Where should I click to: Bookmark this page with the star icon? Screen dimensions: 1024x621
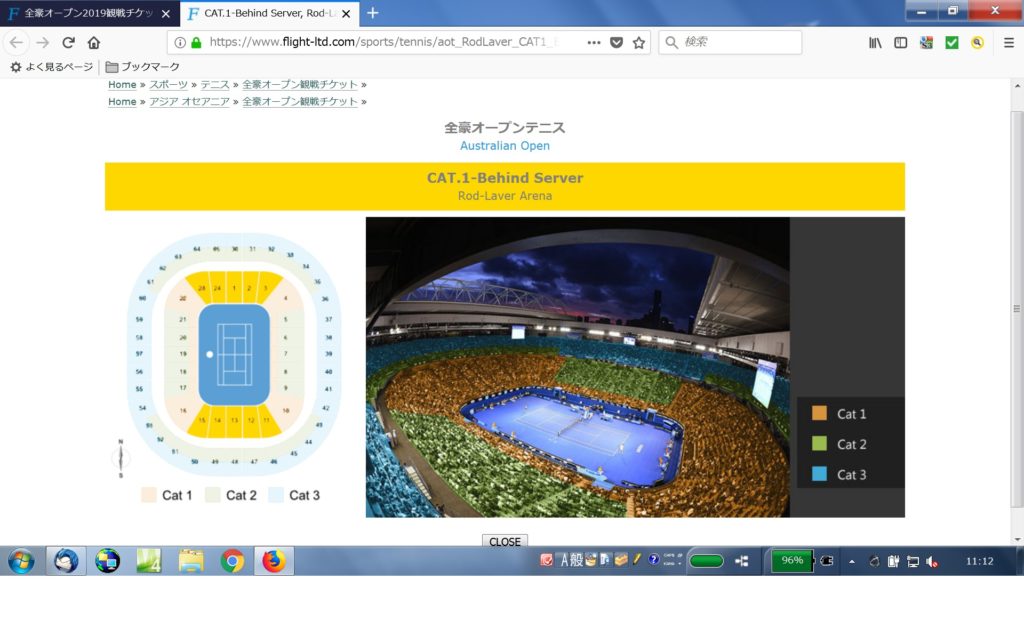pyautogui.click(x=639, y=43)
